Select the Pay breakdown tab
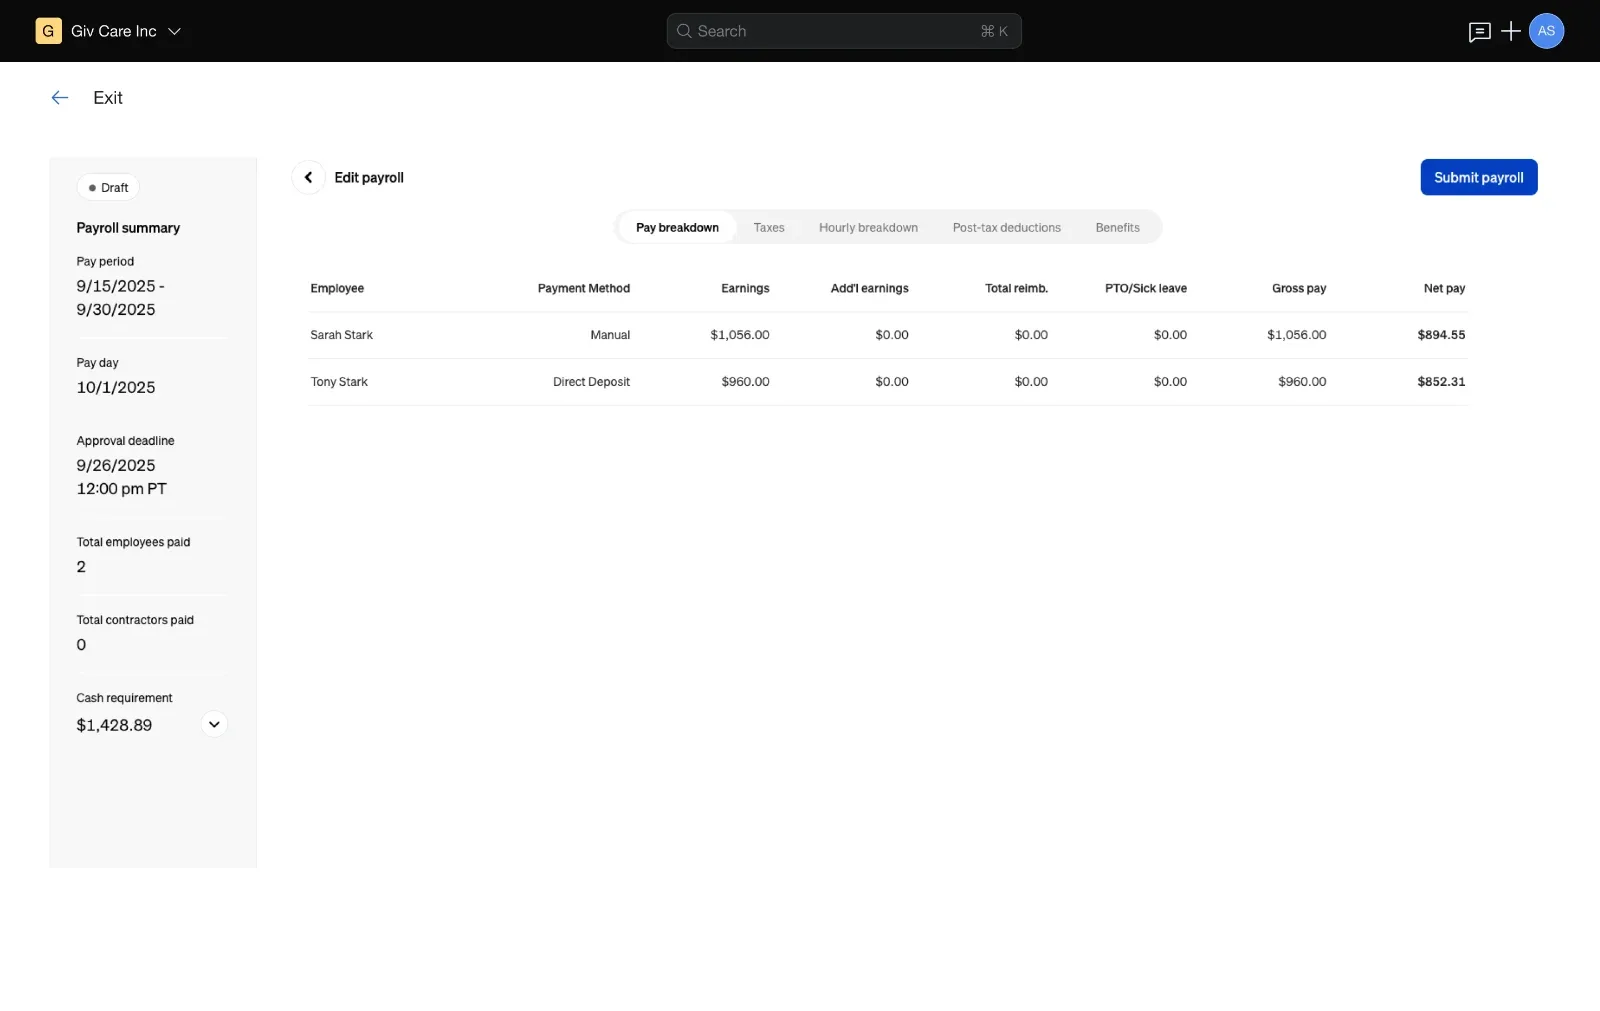Screen dimensions: 1600x1011 click(677, 227)
